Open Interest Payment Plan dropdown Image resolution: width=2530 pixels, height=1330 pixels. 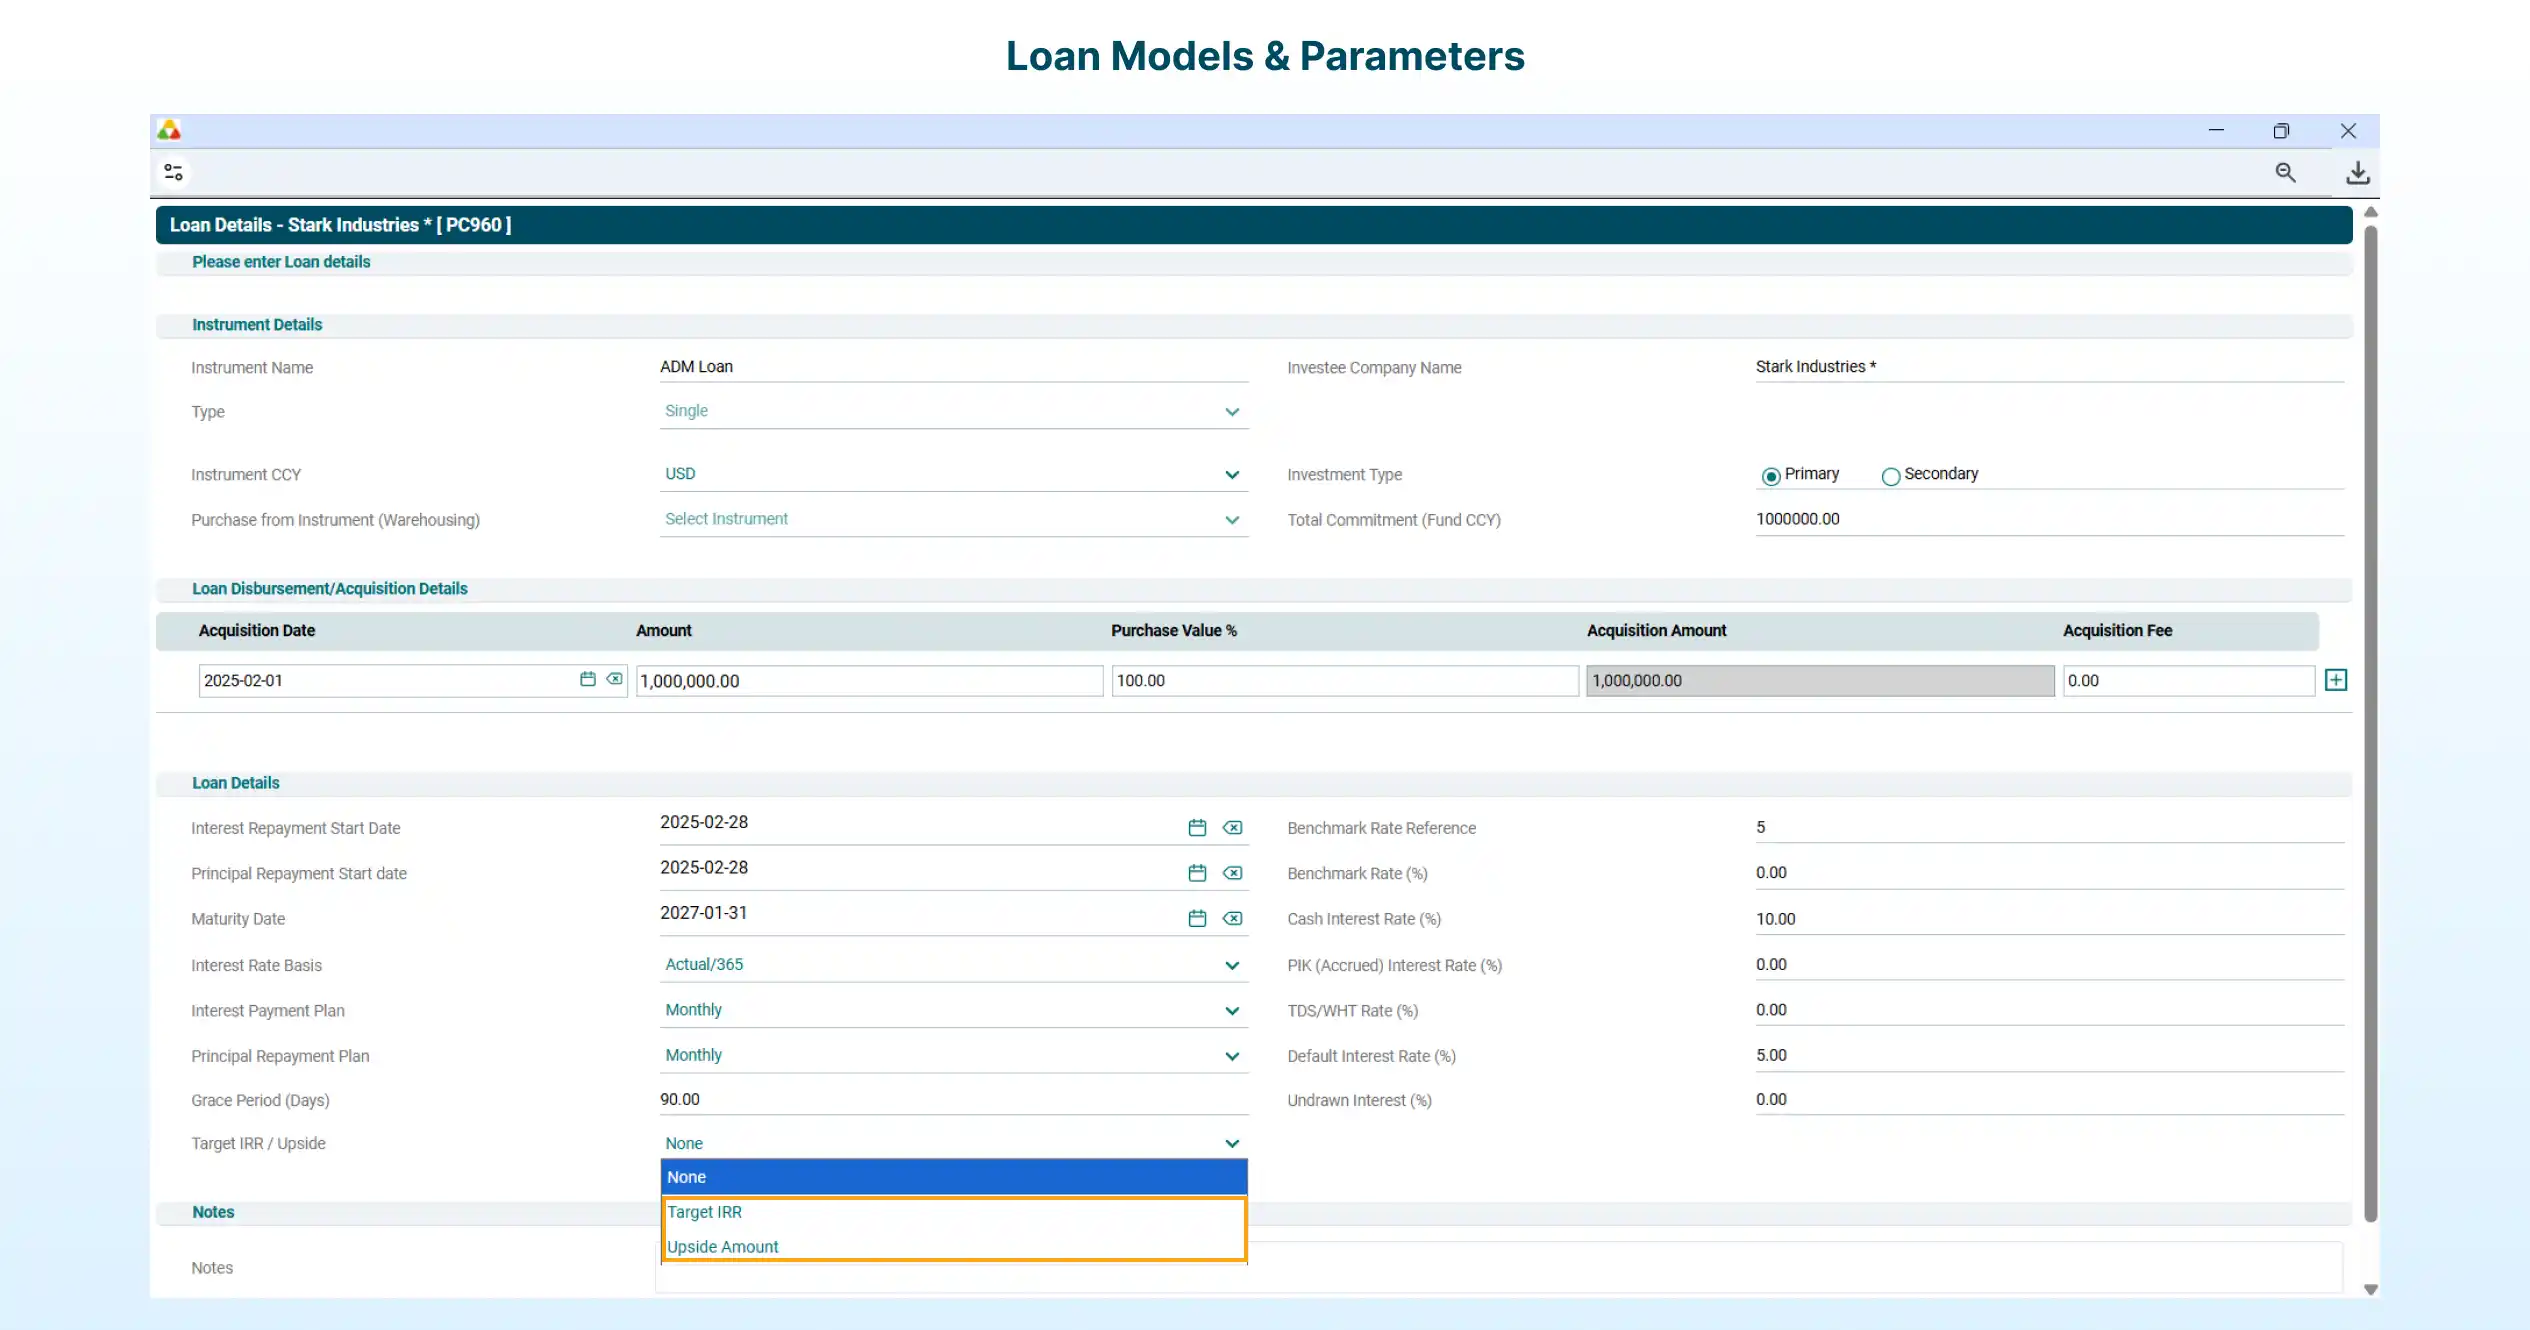pos(953,1010)
